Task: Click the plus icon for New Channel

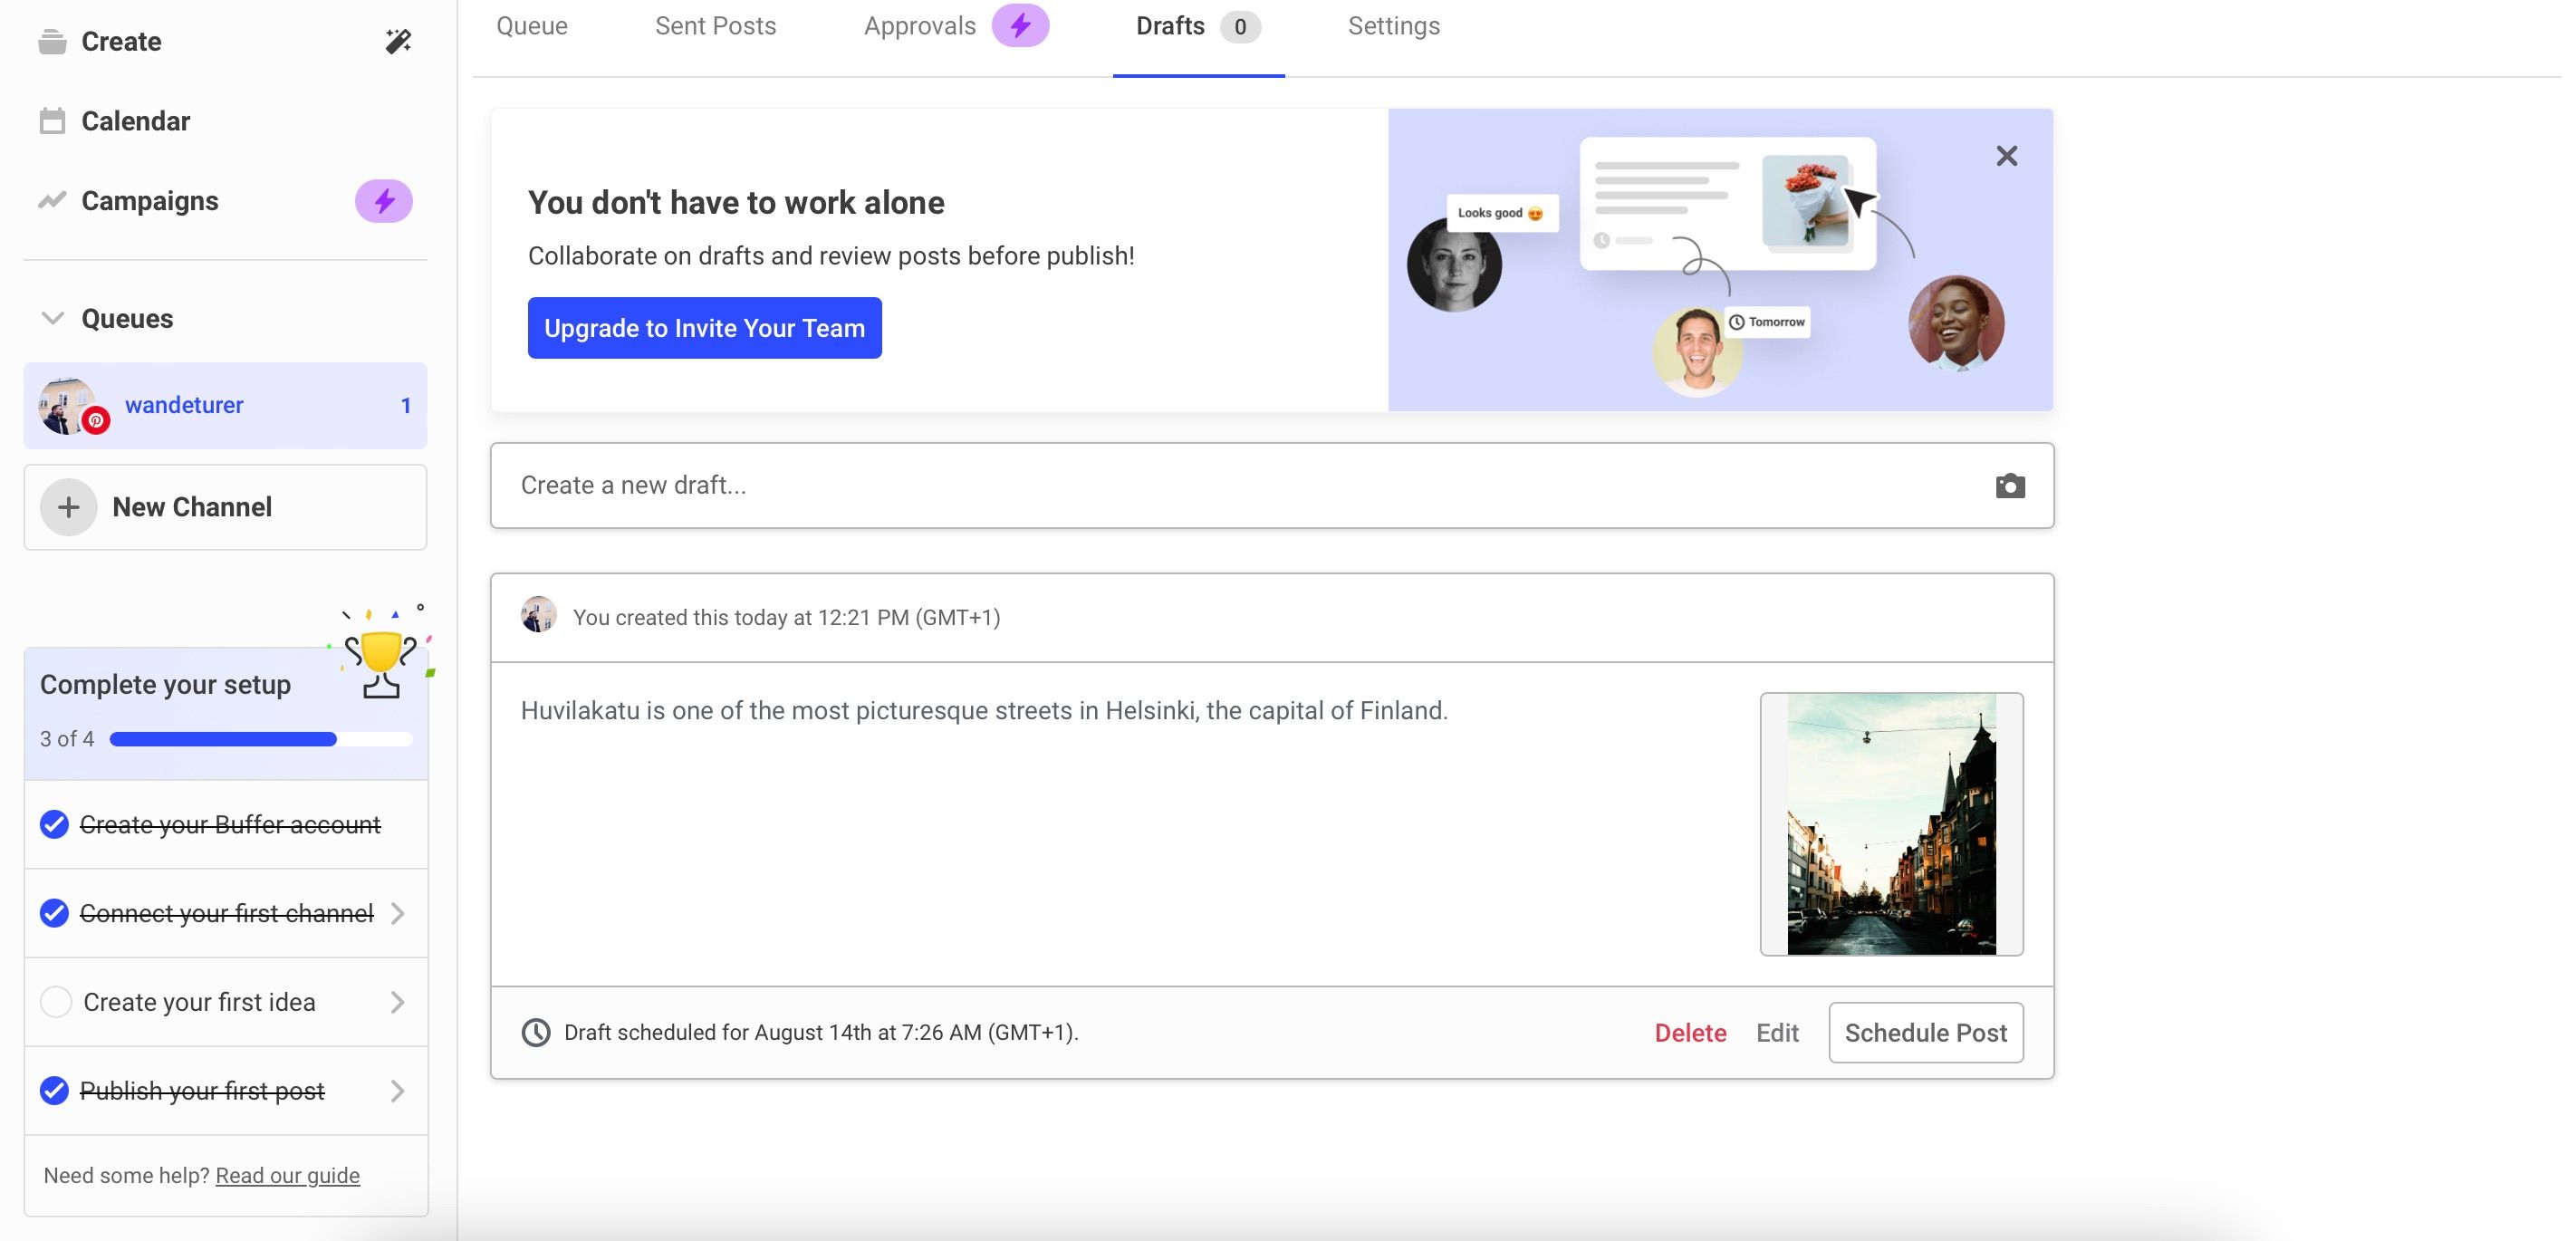Action: tap(68, 507)
